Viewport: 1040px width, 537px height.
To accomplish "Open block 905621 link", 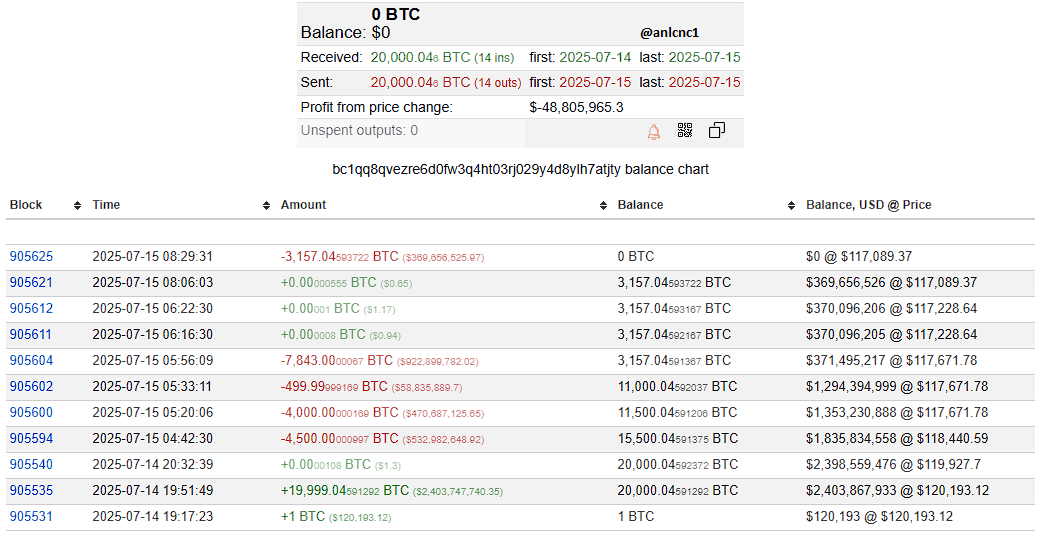I will click(31, 283).
